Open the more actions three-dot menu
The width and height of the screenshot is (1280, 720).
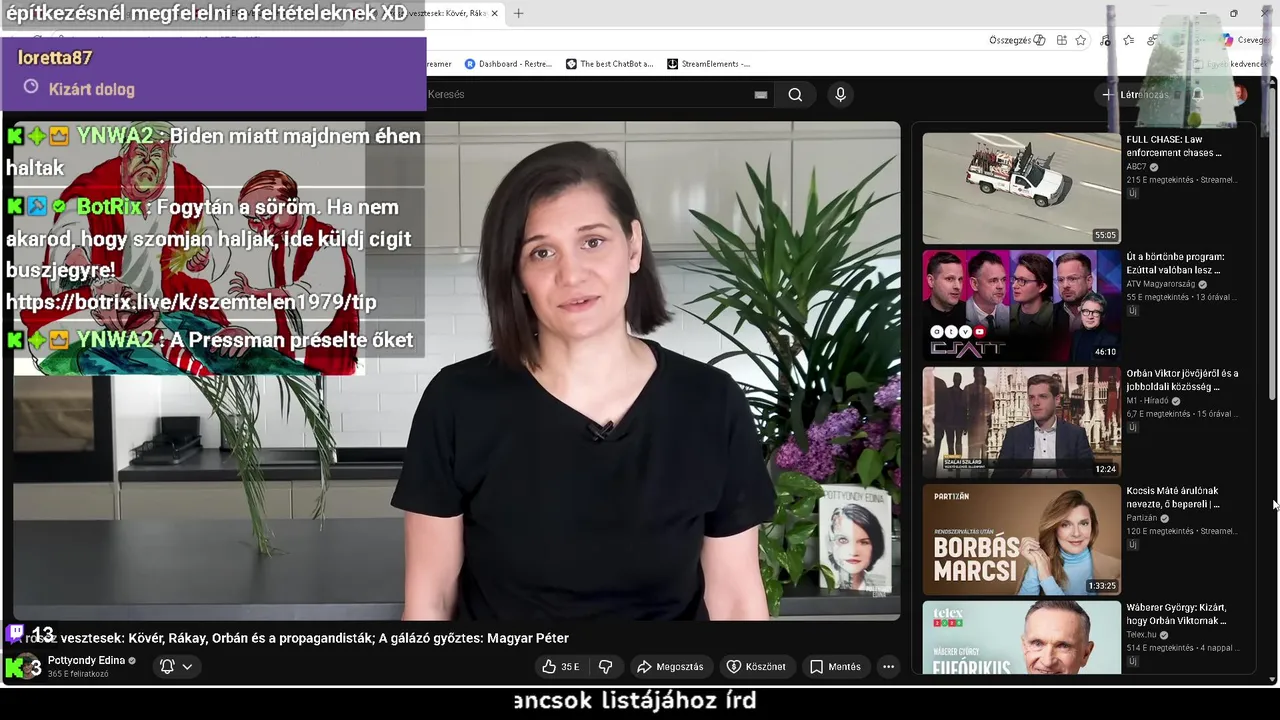point(888,666)
